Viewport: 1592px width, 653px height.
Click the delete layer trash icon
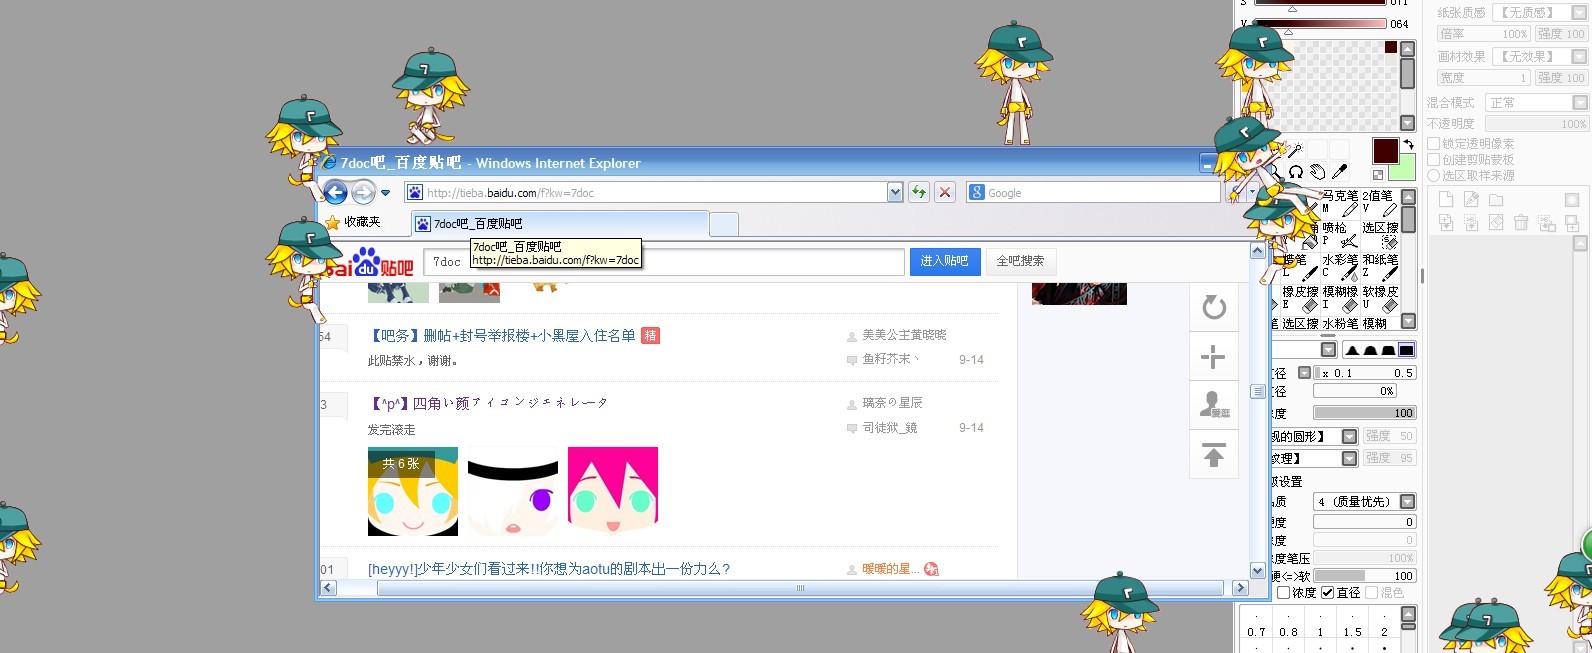click(1521, 223)
